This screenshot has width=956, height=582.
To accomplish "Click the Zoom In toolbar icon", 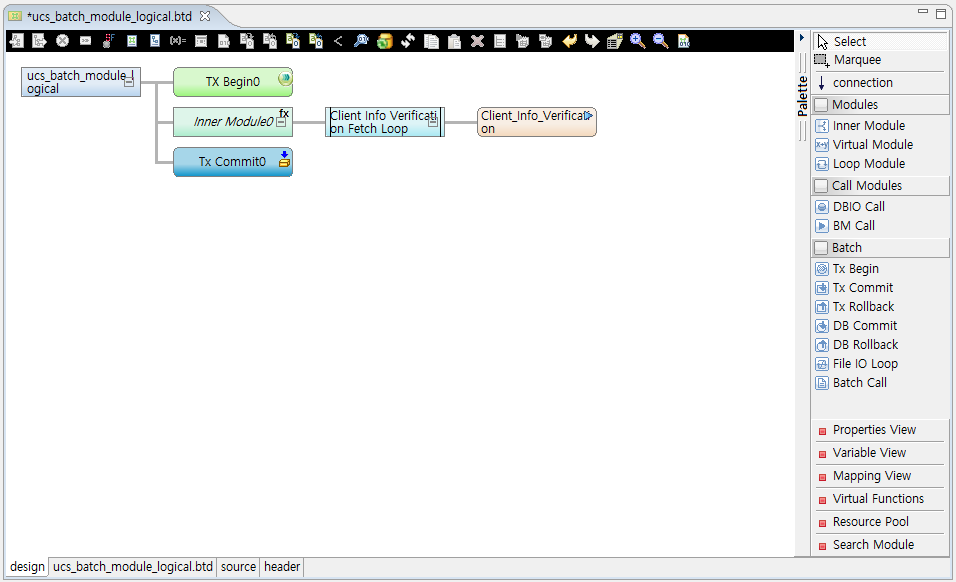I will click(x=636, y=41).
